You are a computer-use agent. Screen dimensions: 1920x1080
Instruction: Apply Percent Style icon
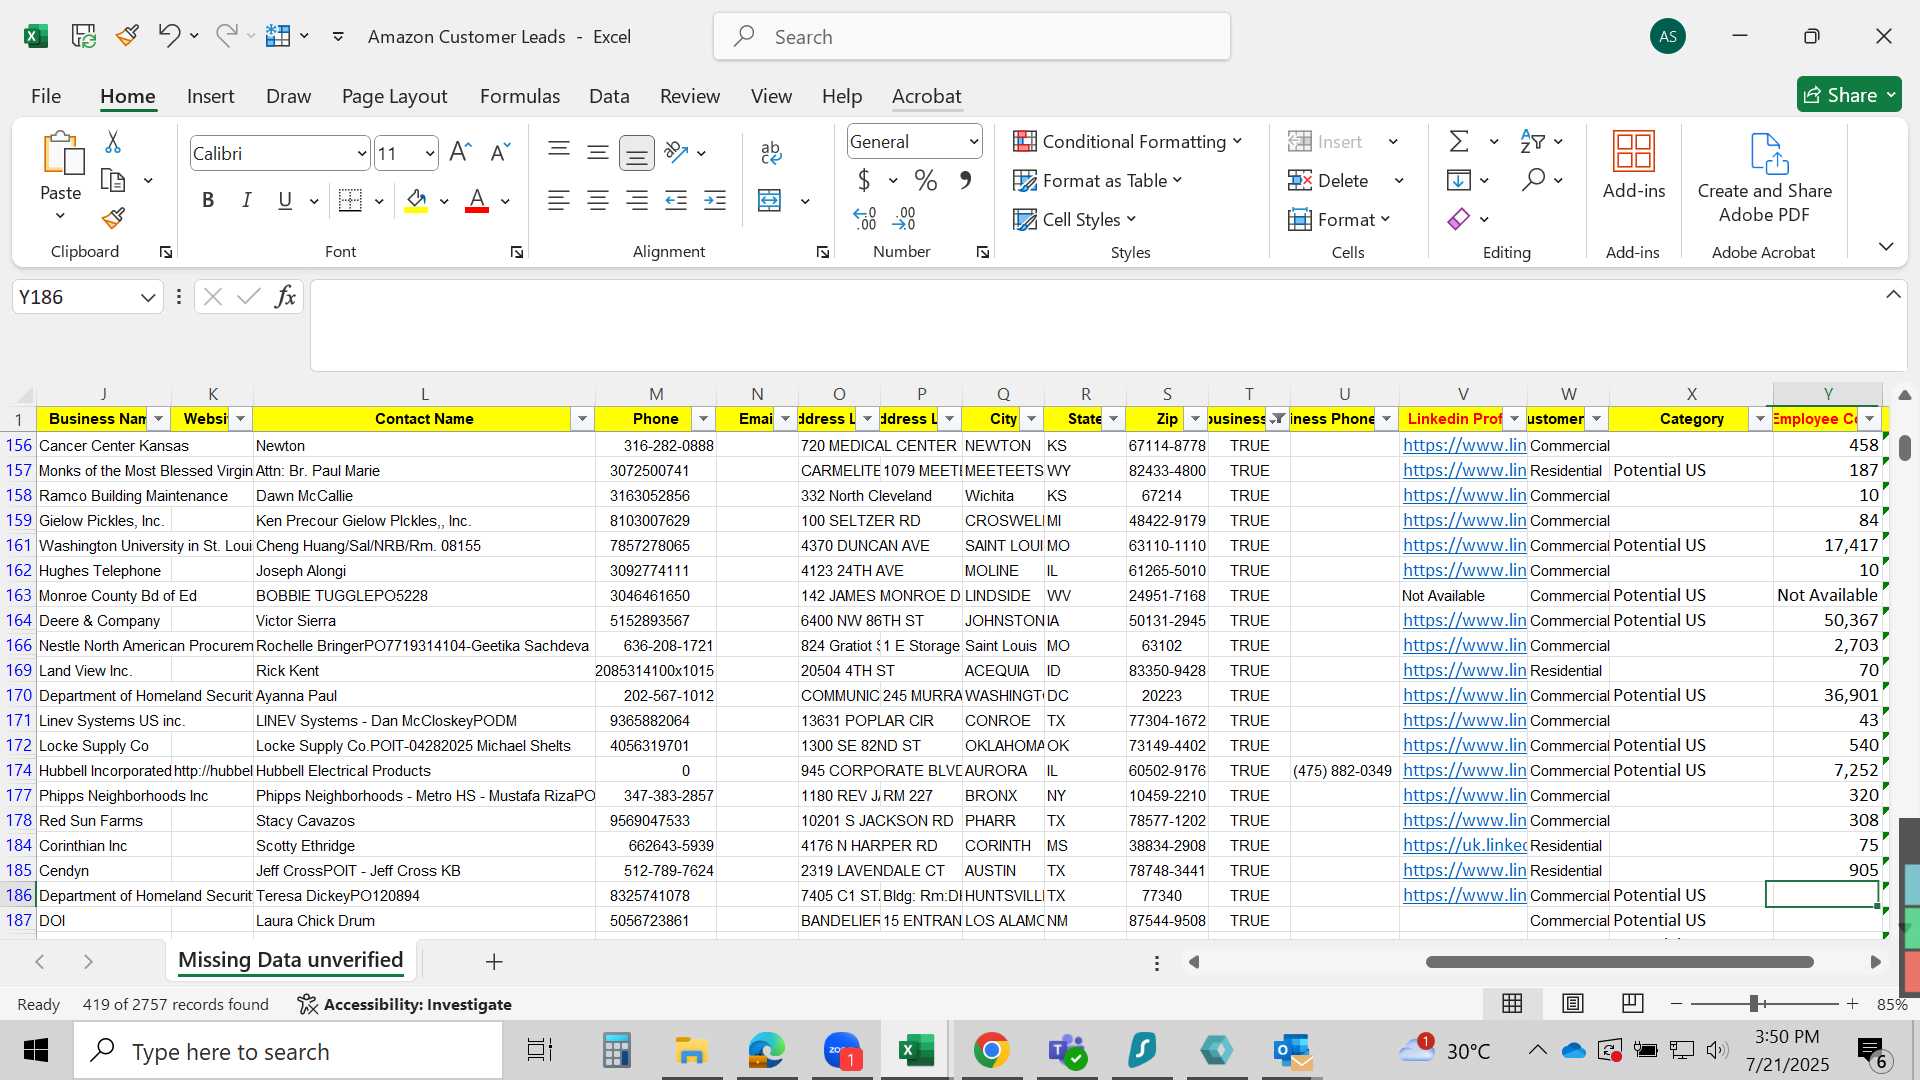tap(926, 180)
